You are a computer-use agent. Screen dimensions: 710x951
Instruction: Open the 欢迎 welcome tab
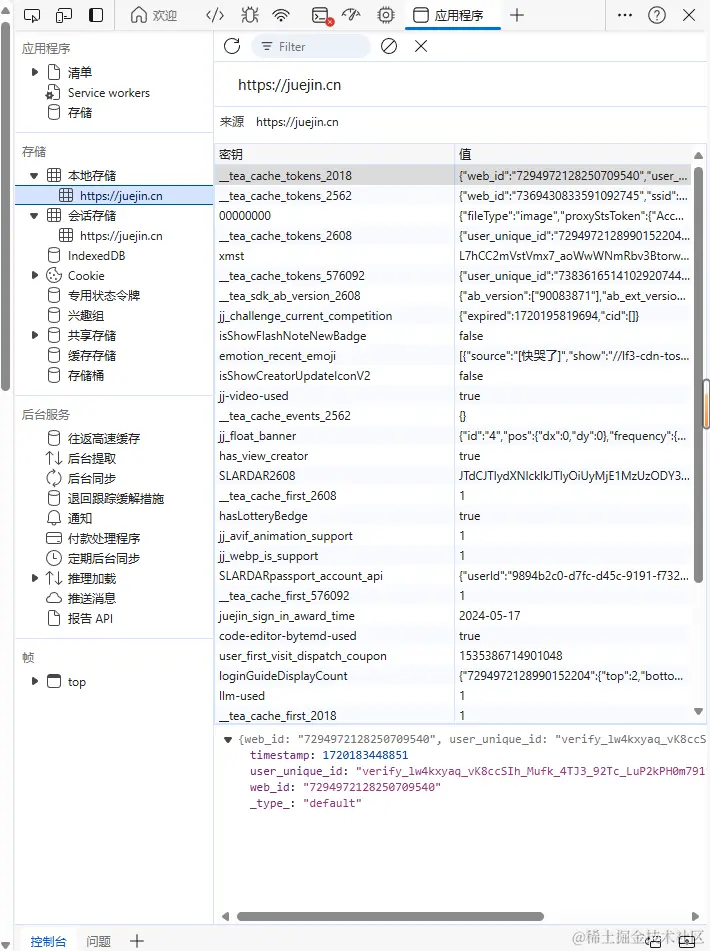point(153,15)
